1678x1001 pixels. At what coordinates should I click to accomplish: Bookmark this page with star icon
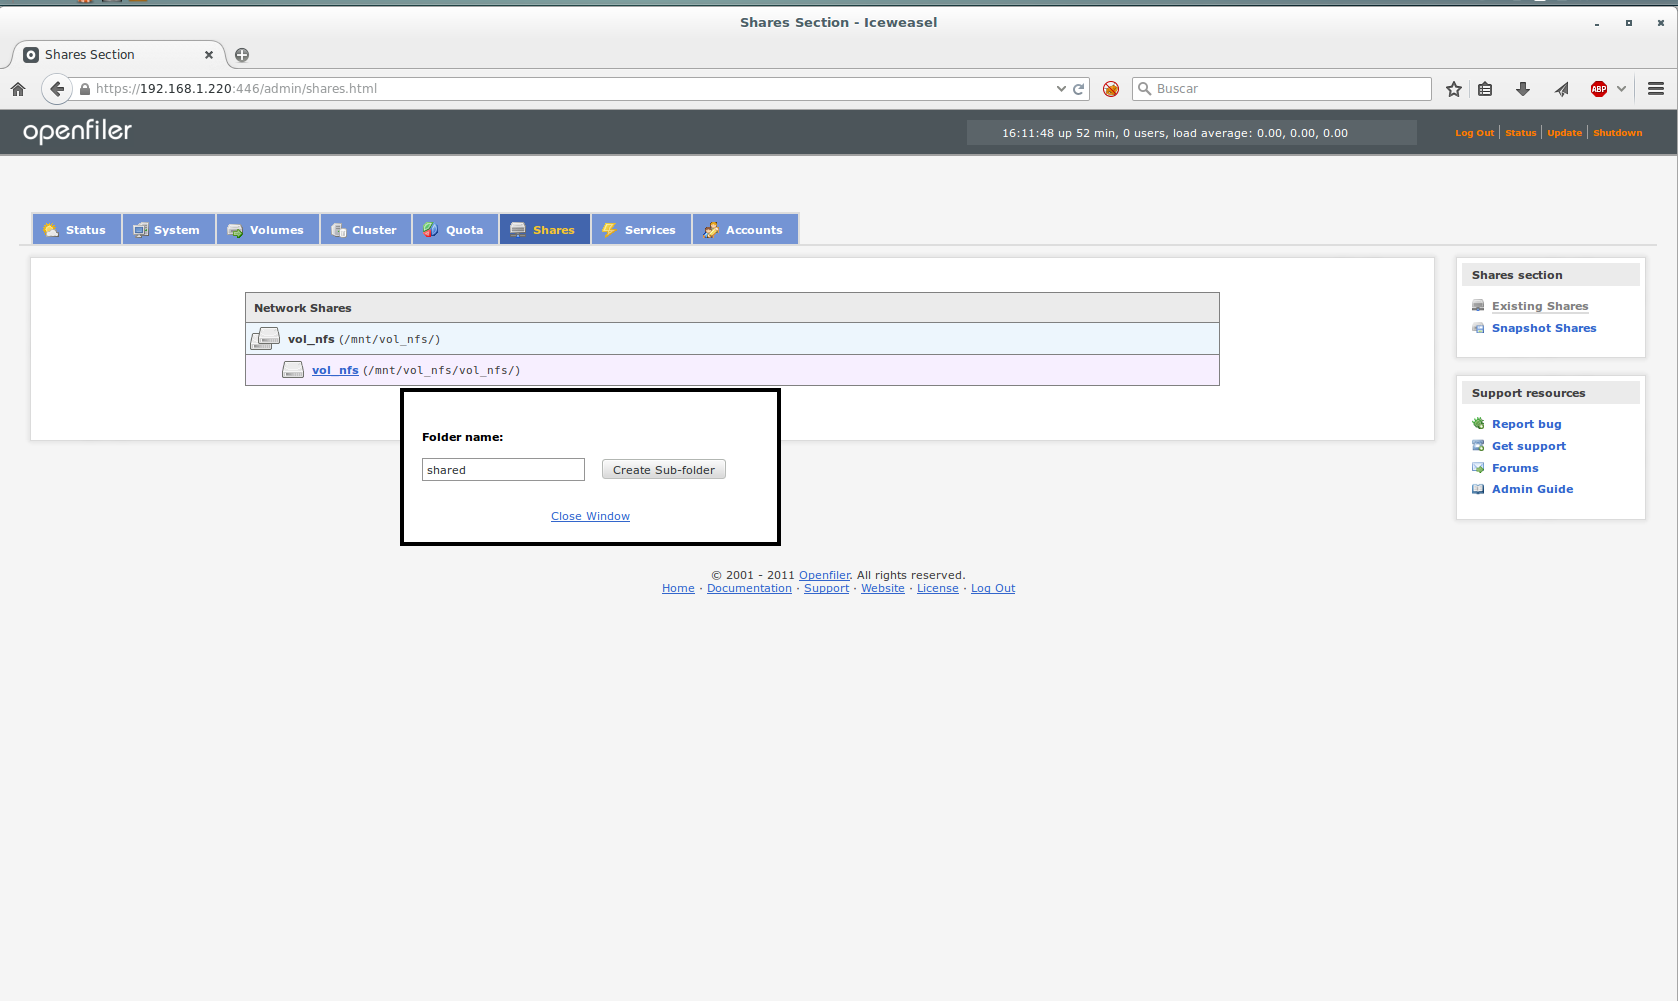pos(1453,89)
